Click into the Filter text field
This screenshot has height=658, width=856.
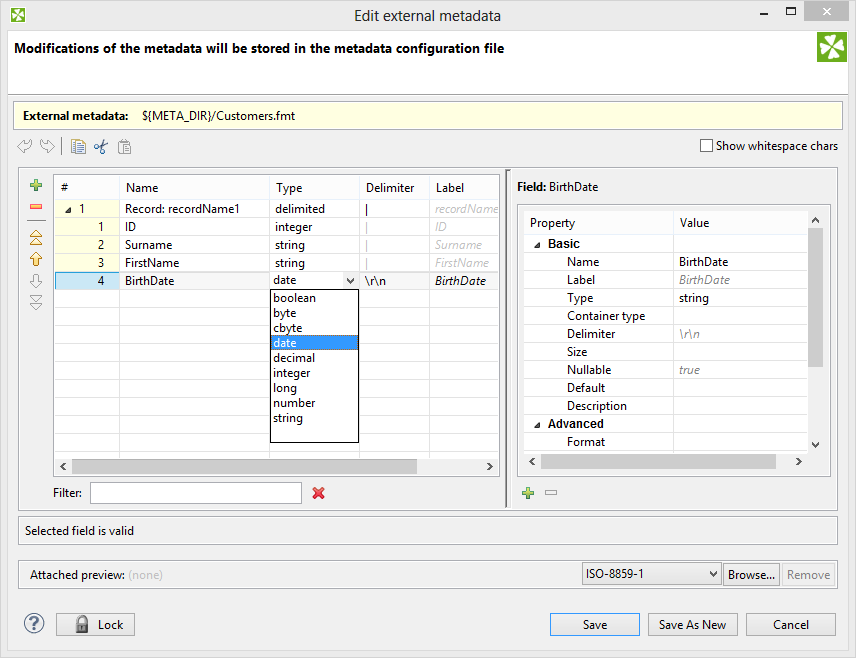click(x=195, y=493)
